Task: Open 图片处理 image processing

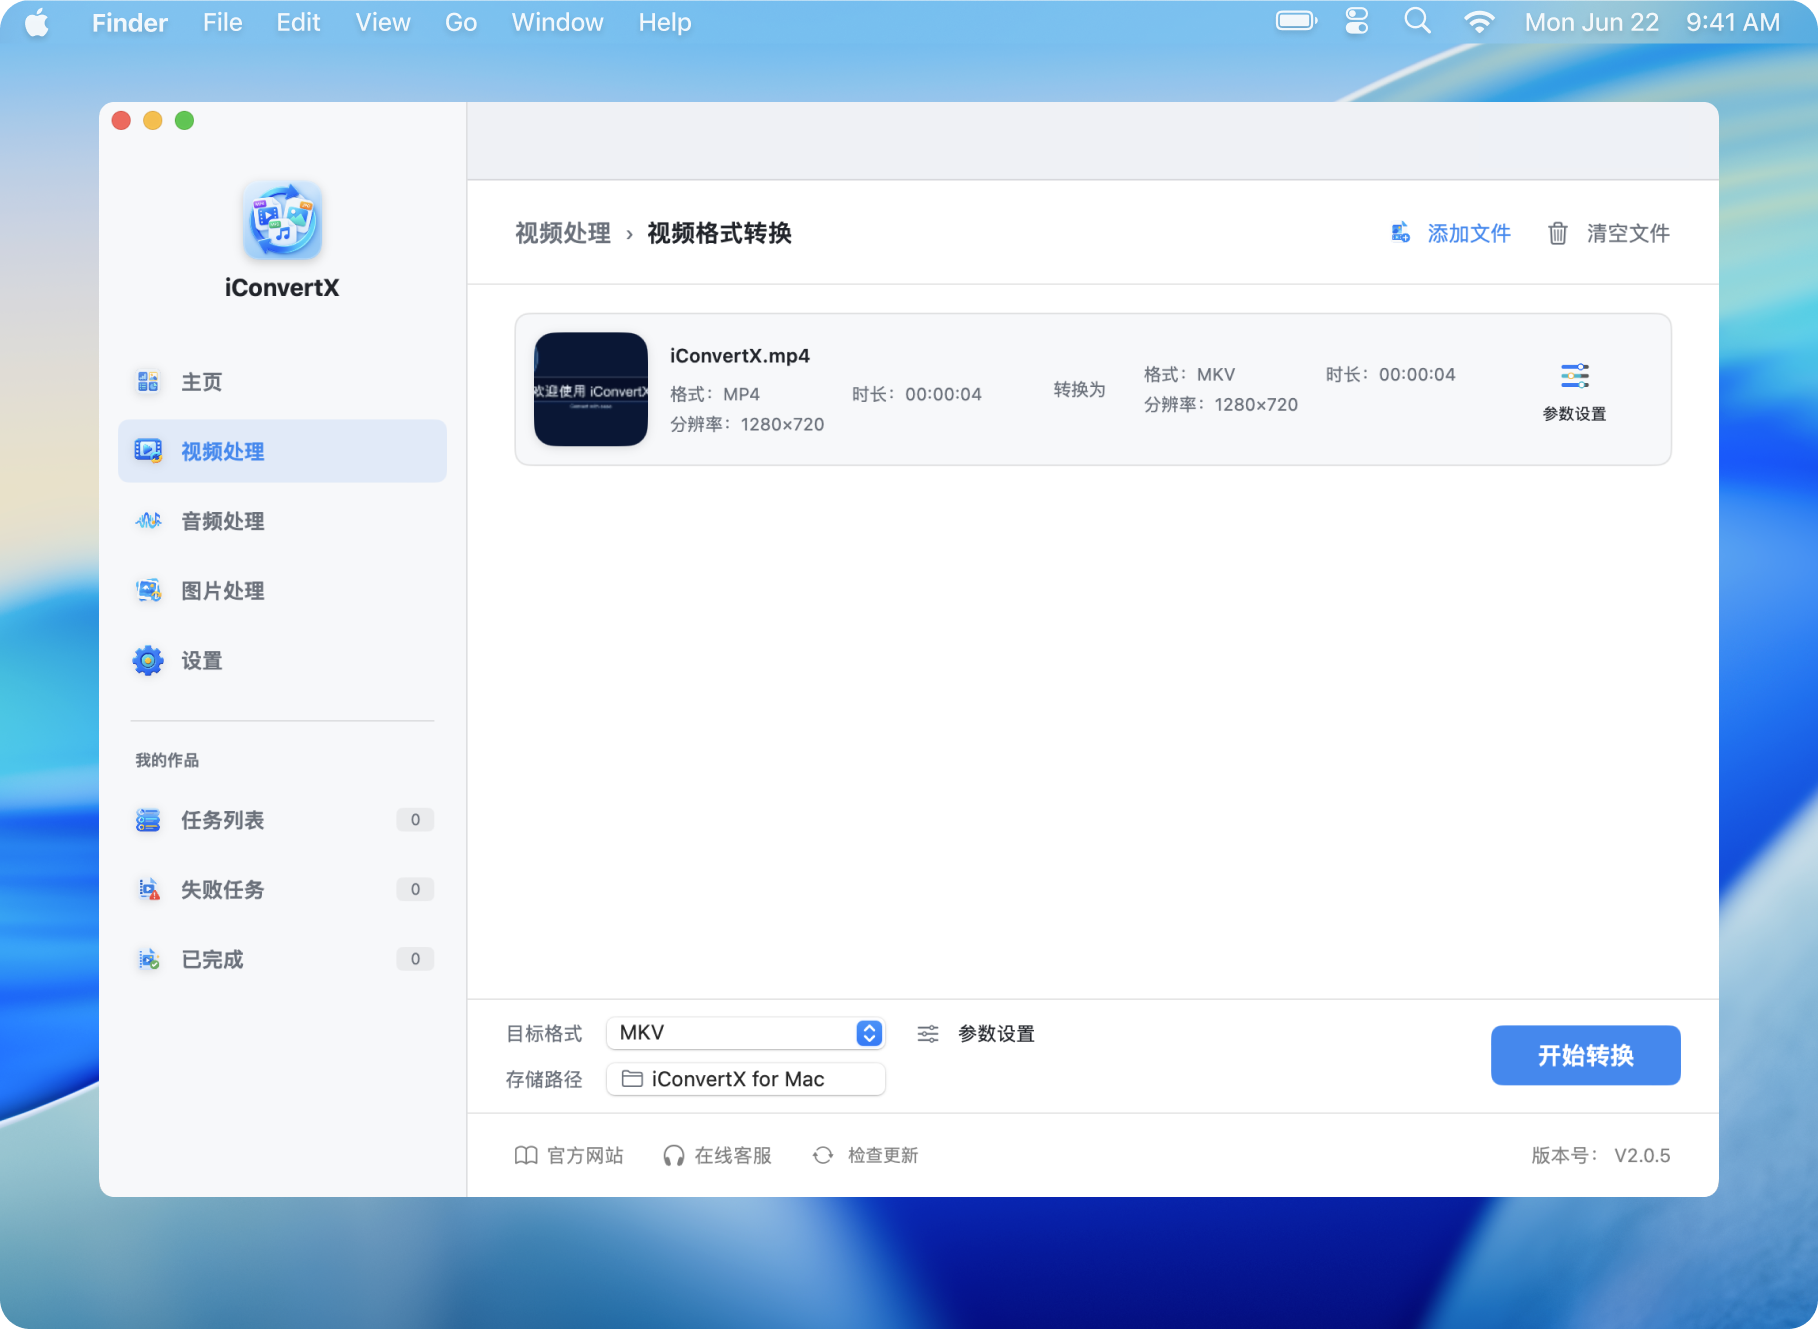Action: point(282,591)
